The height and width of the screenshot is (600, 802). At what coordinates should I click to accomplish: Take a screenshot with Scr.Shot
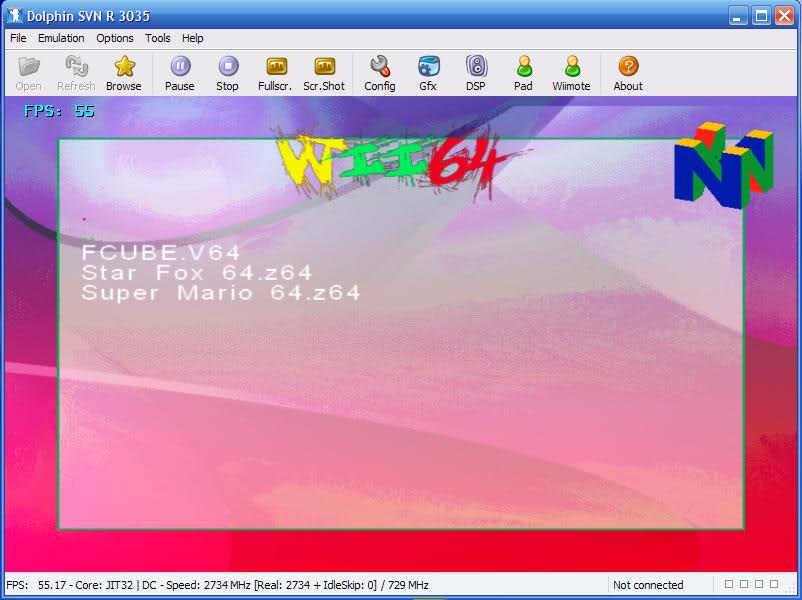(x=324, y=73)
